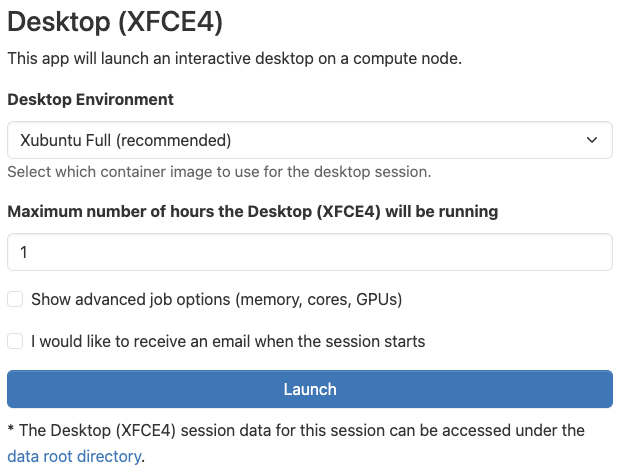The image size is (622, 475).
Task: Click the asterisk at the footnote start
Action: click(10, 430)
